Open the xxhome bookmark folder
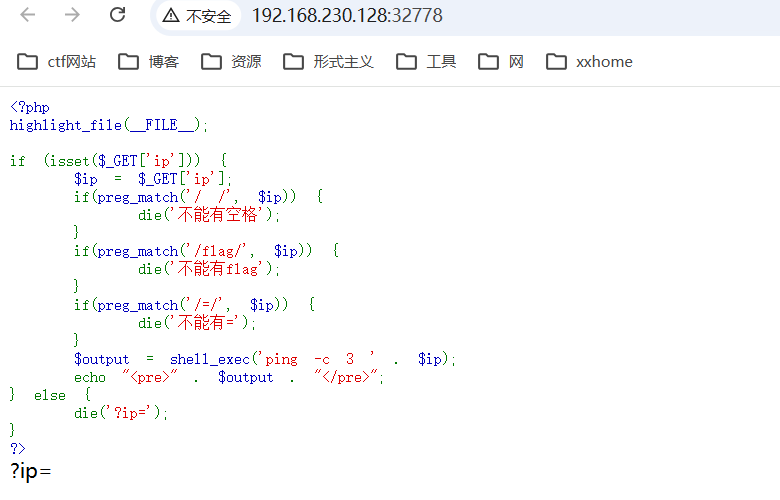This screenshot has width=780, height=500. (x=589, y=62)
